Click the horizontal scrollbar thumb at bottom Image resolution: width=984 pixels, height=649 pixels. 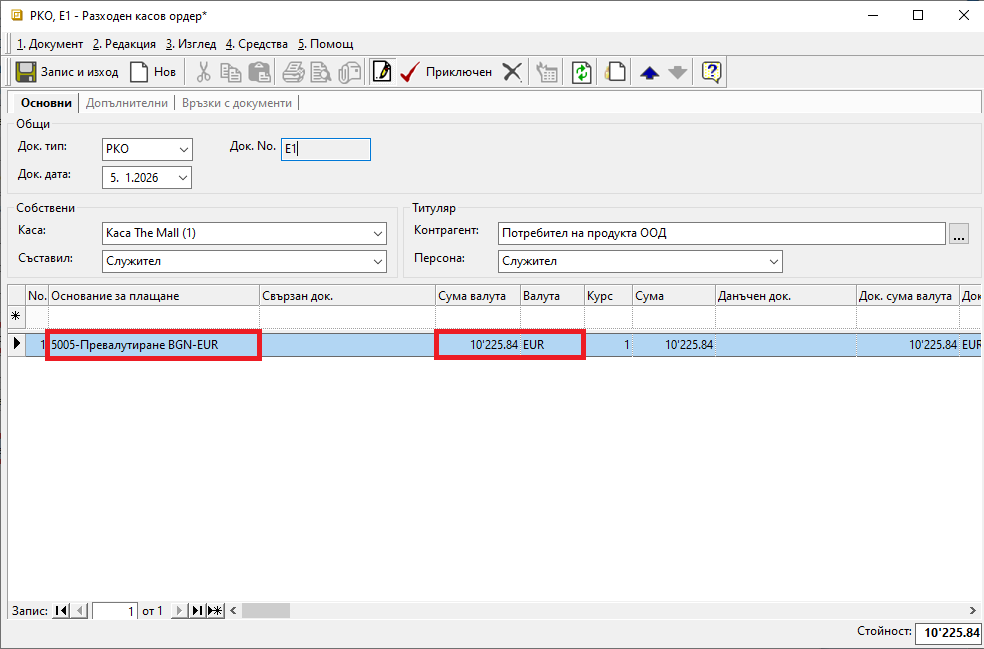[265, 611]
